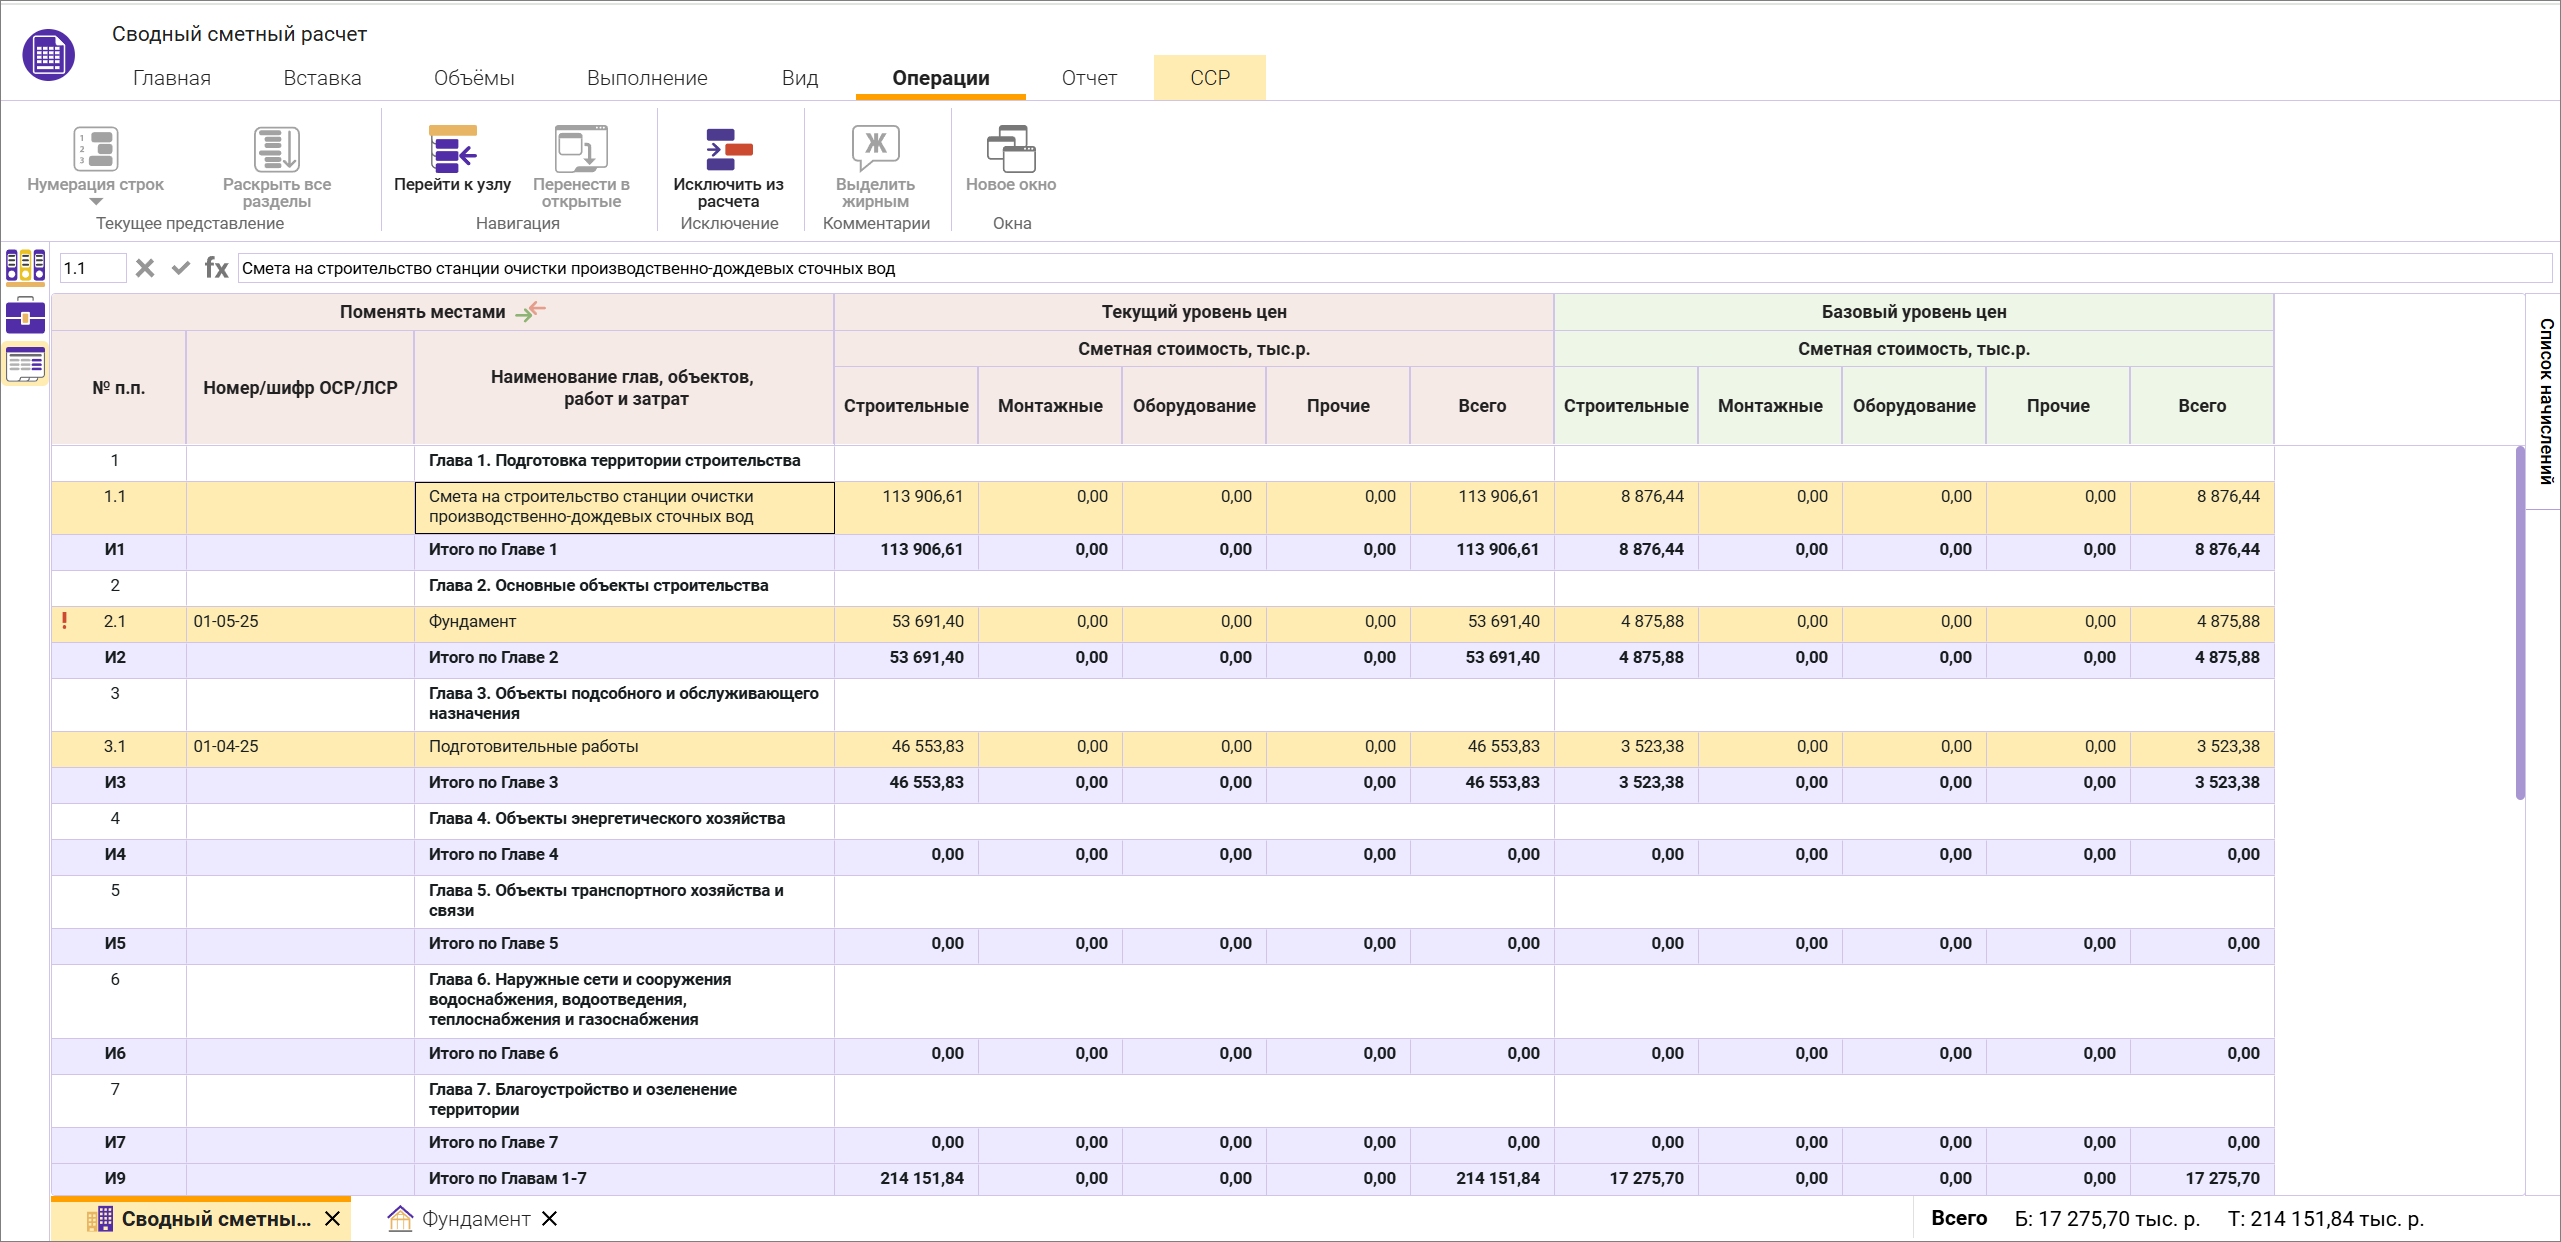Viewport: 2561px width, 1242px height.
Task: Confirm formula entry with checkmark icon
Action: coord(181,268)
